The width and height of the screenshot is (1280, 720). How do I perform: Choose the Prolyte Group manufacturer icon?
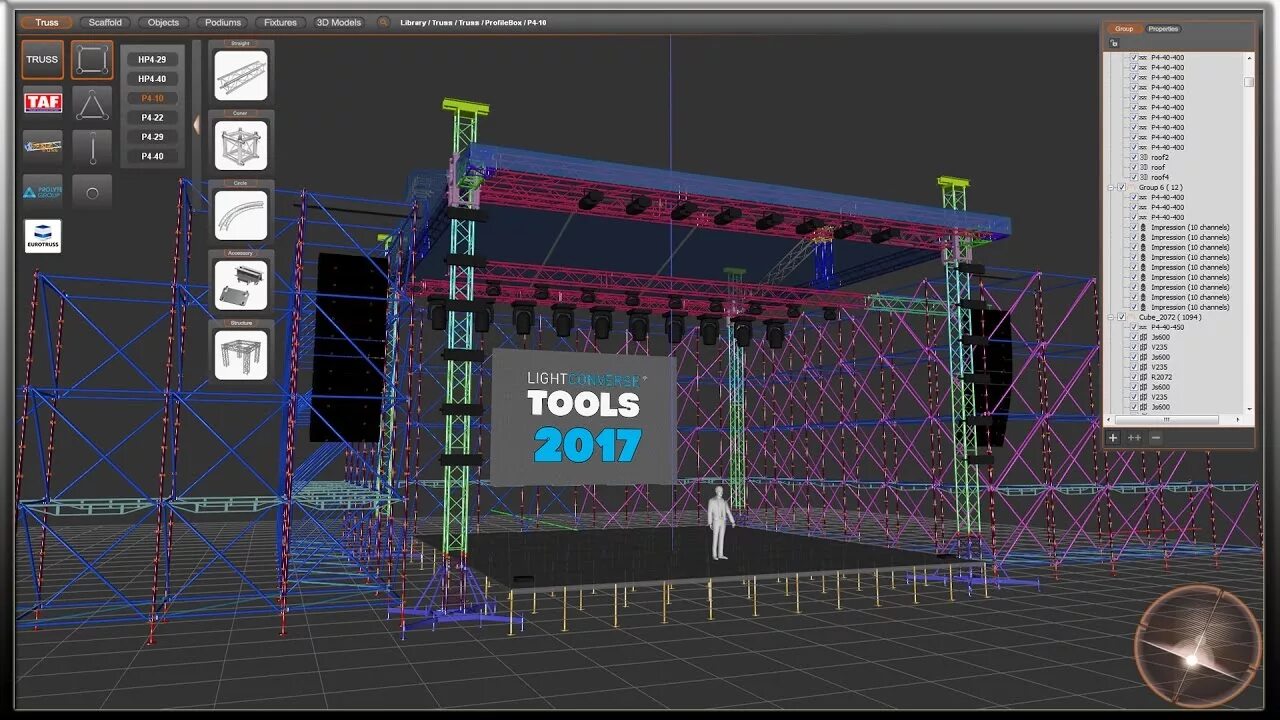(43, 190)
